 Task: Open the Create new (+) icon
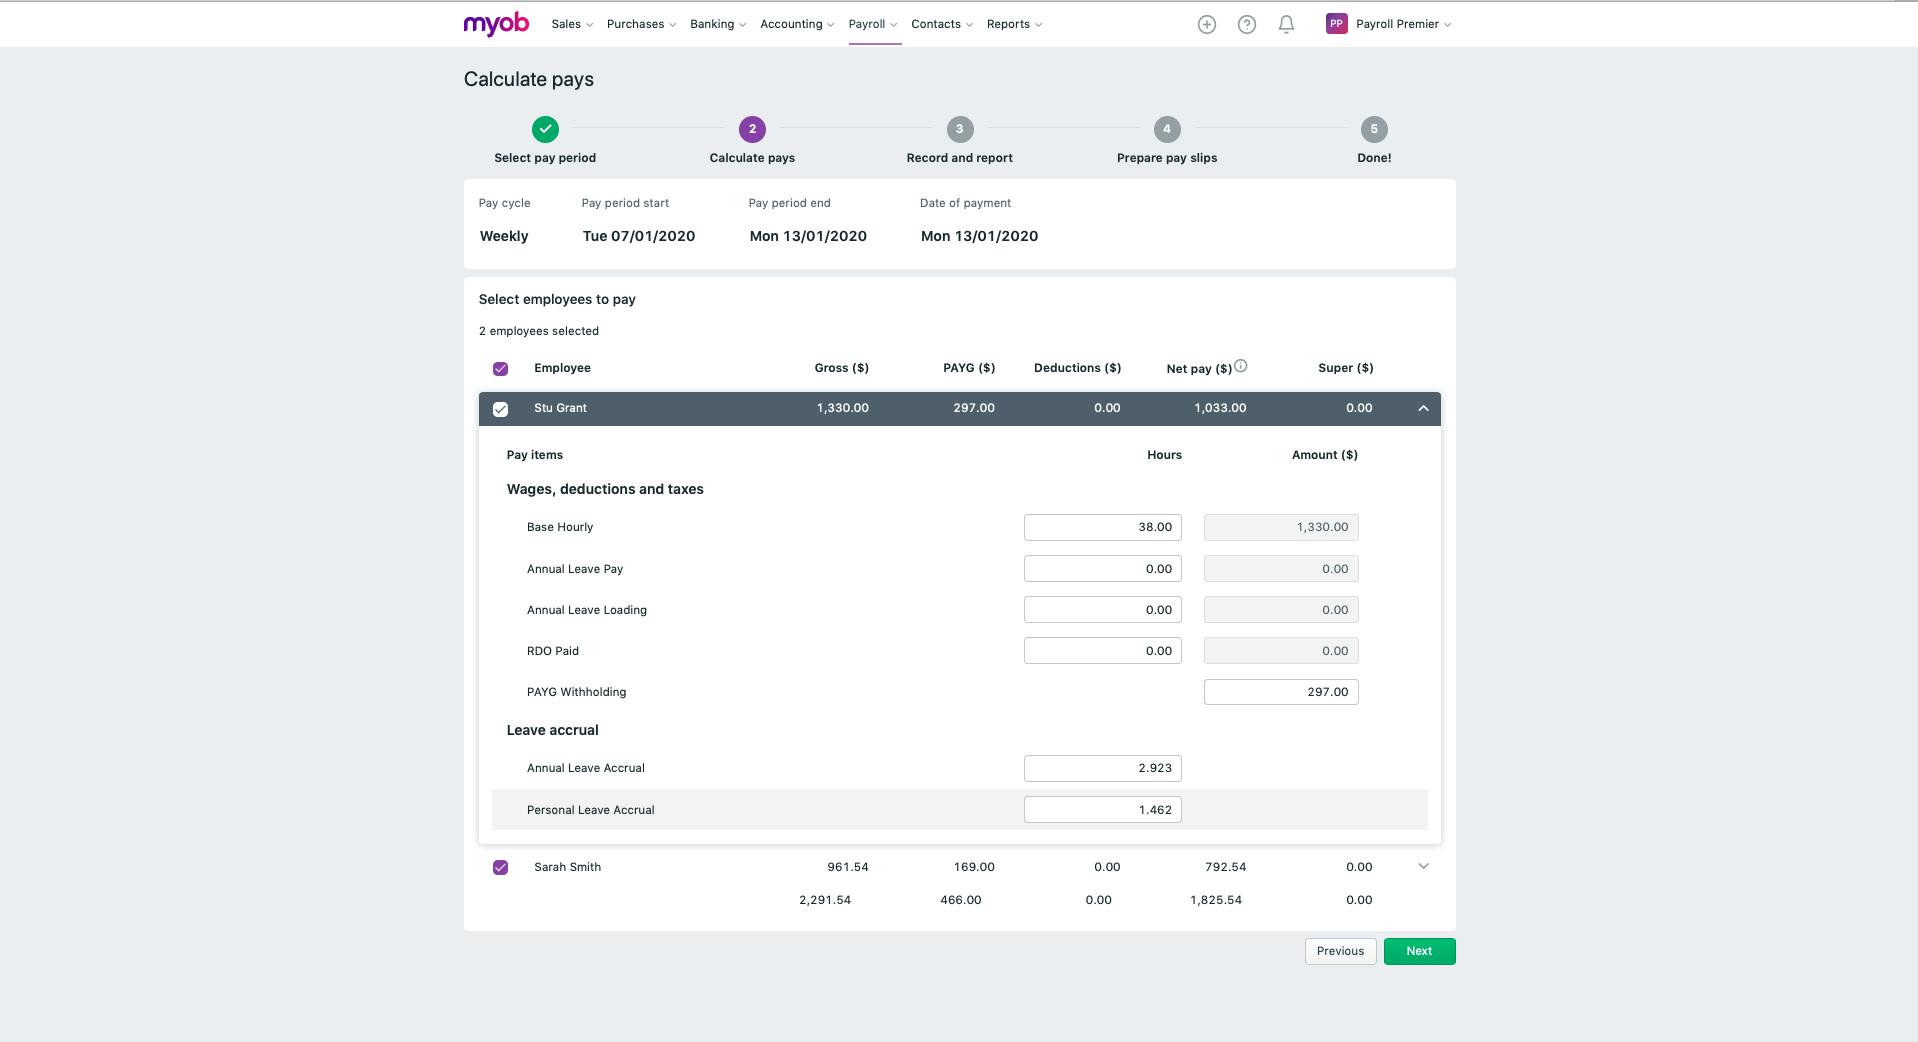click(1205, 23)
